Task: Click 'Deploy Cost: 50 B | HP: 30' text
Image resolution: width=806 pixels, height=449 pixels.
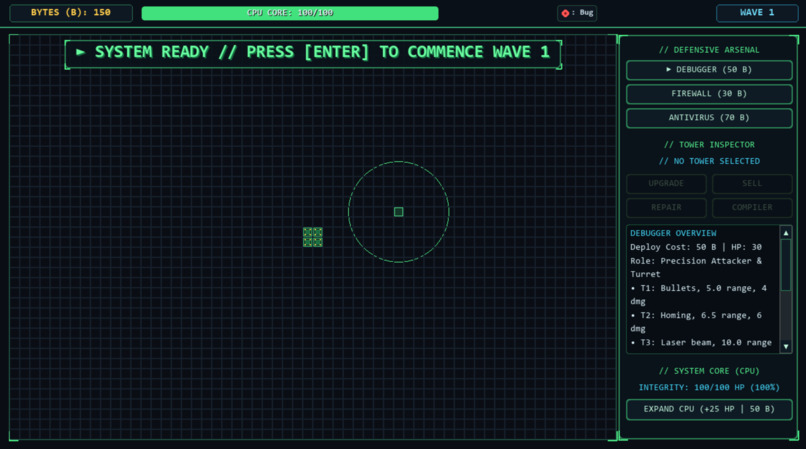Action: (696, 247)
